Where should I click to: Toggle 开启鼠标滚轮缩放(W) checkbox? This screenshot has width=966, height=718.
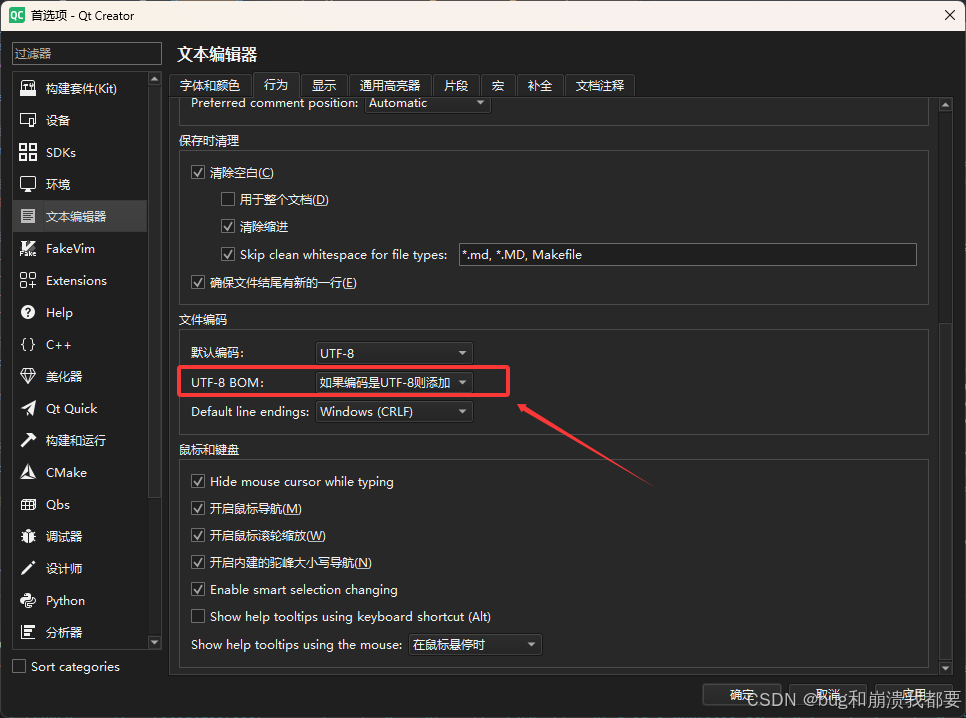pyautogui.click(x=198, y=535)
